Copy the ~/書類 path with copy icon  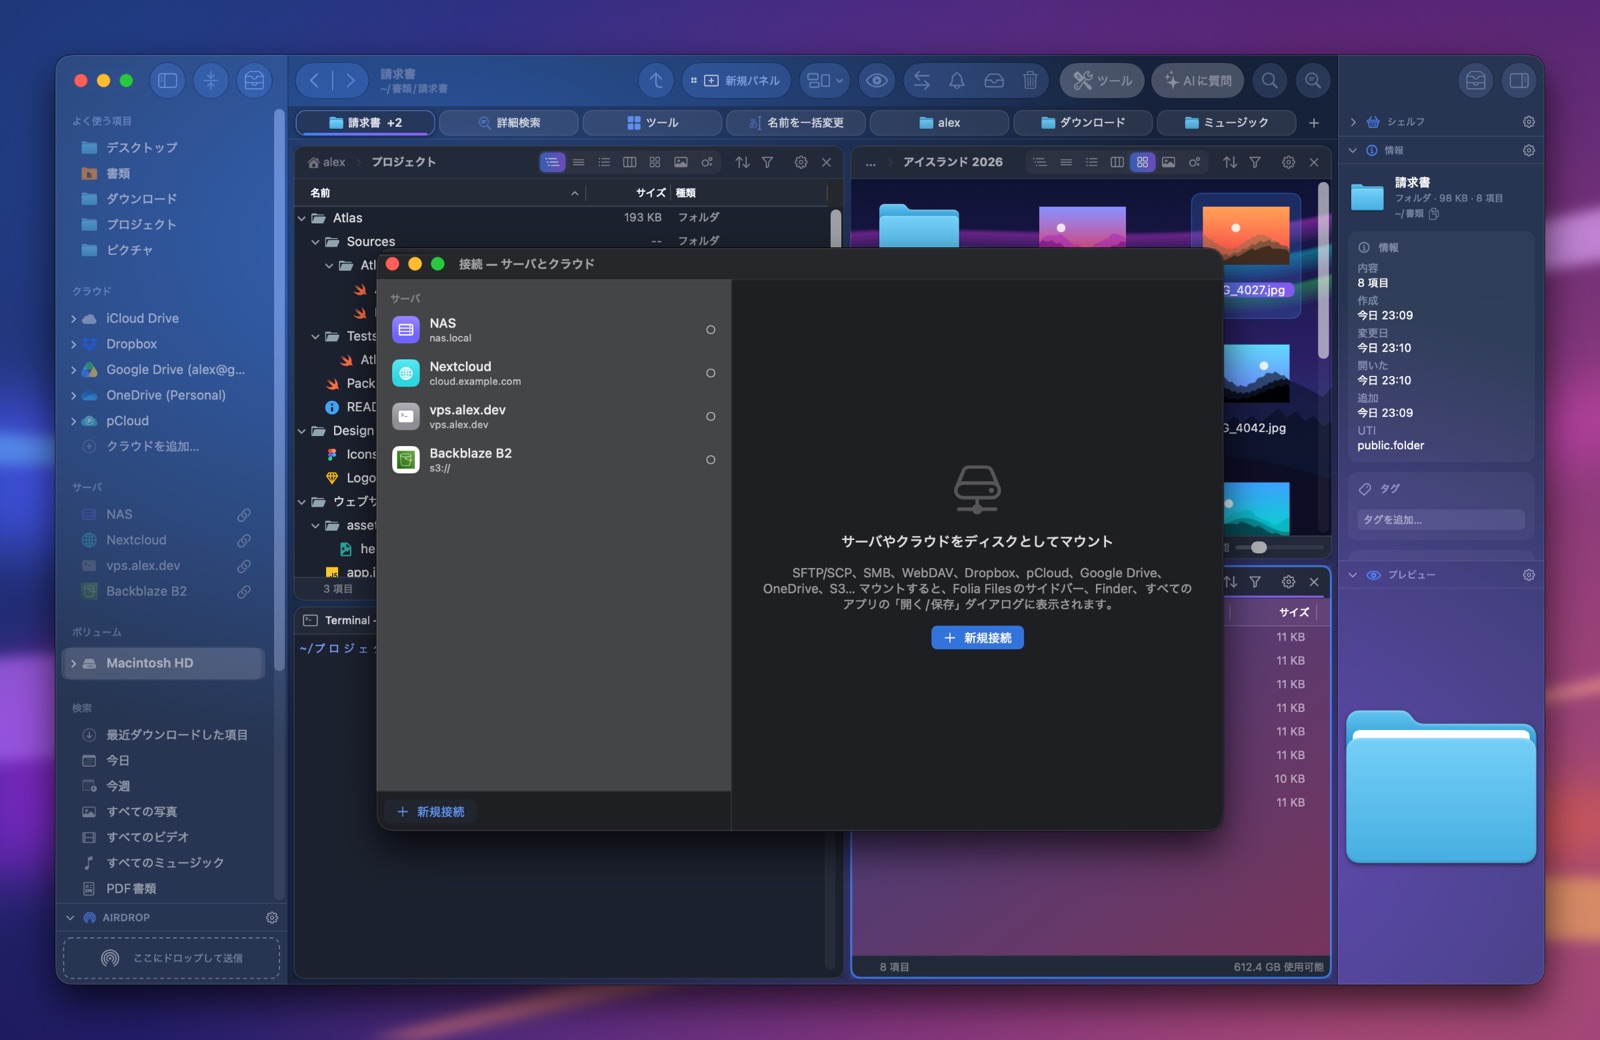coord(1434,214)
